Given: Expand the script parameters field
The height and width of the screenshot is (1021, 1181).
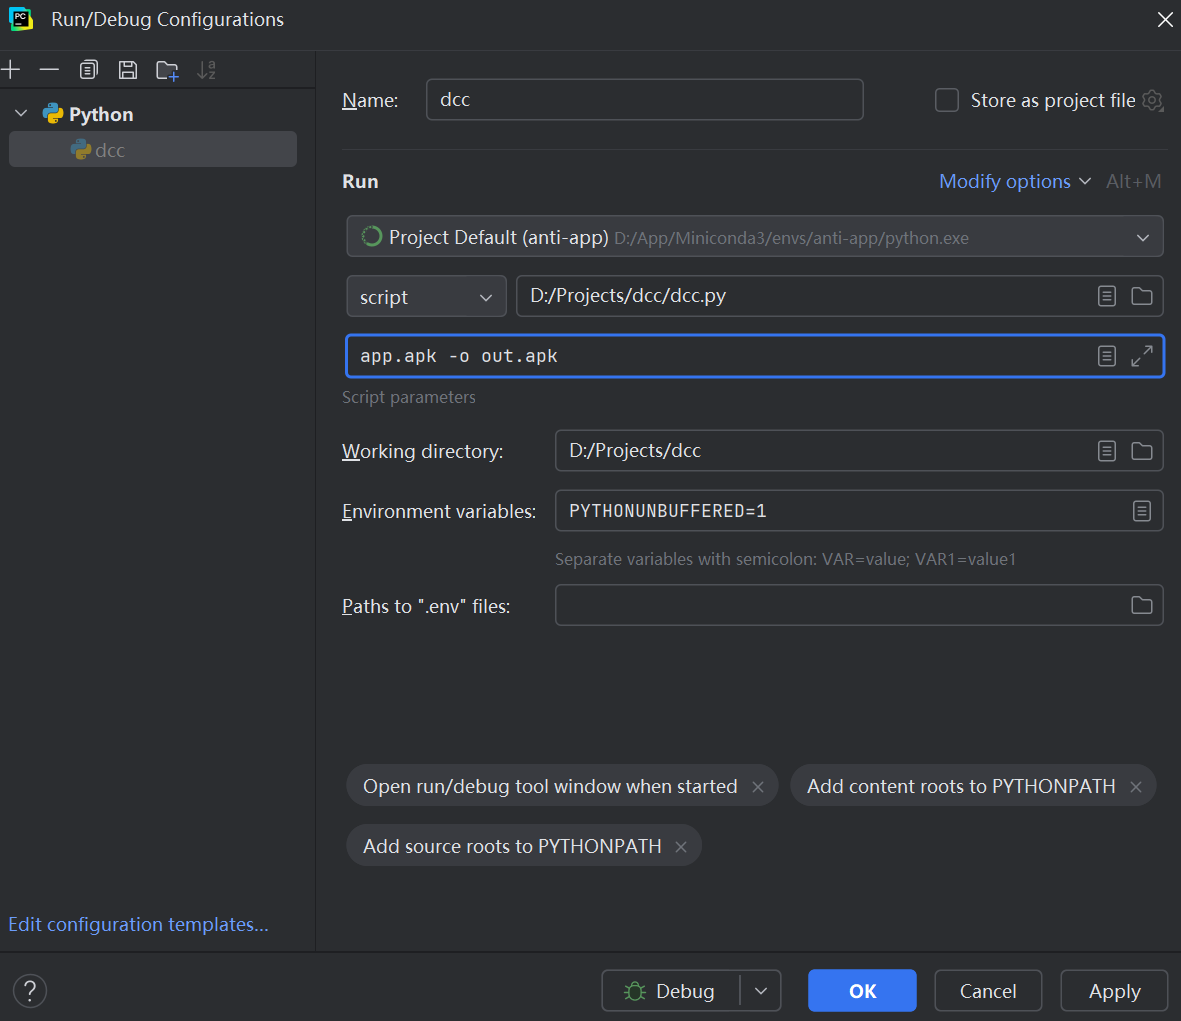Looking at the screenshot, I should tap(1142, 356).
